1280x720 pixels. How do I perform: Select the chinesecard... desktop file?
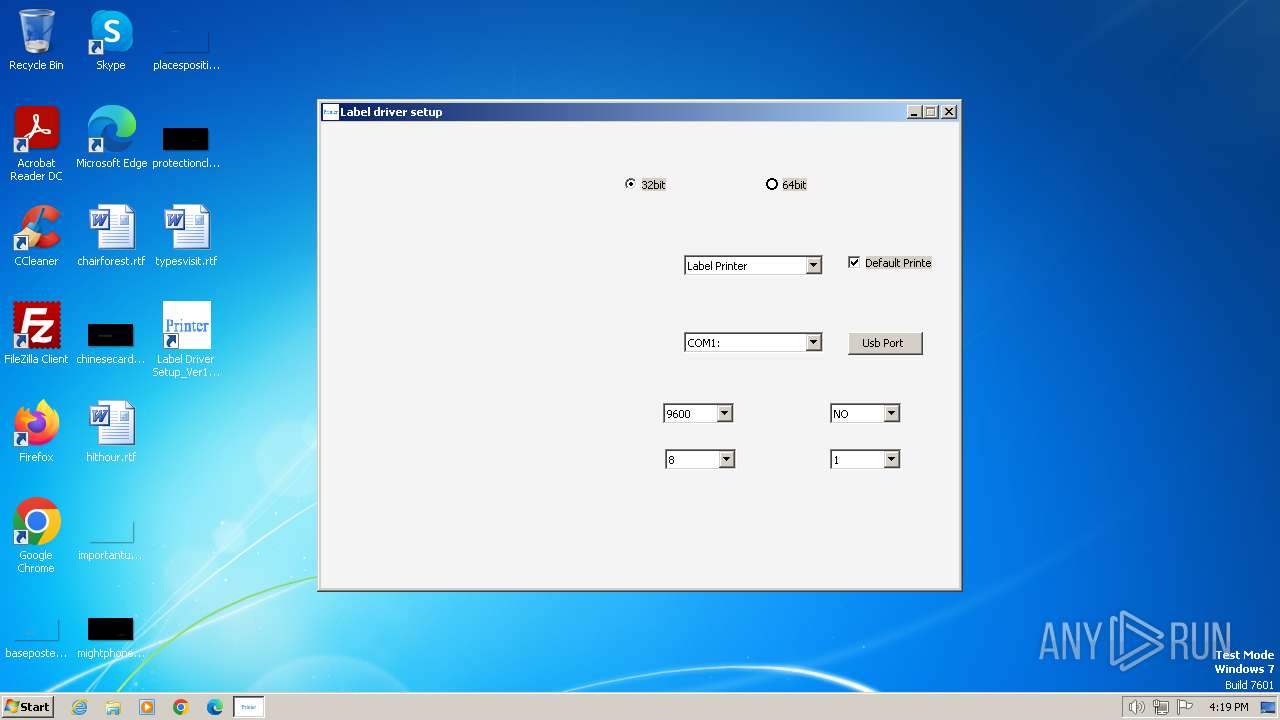111,342
